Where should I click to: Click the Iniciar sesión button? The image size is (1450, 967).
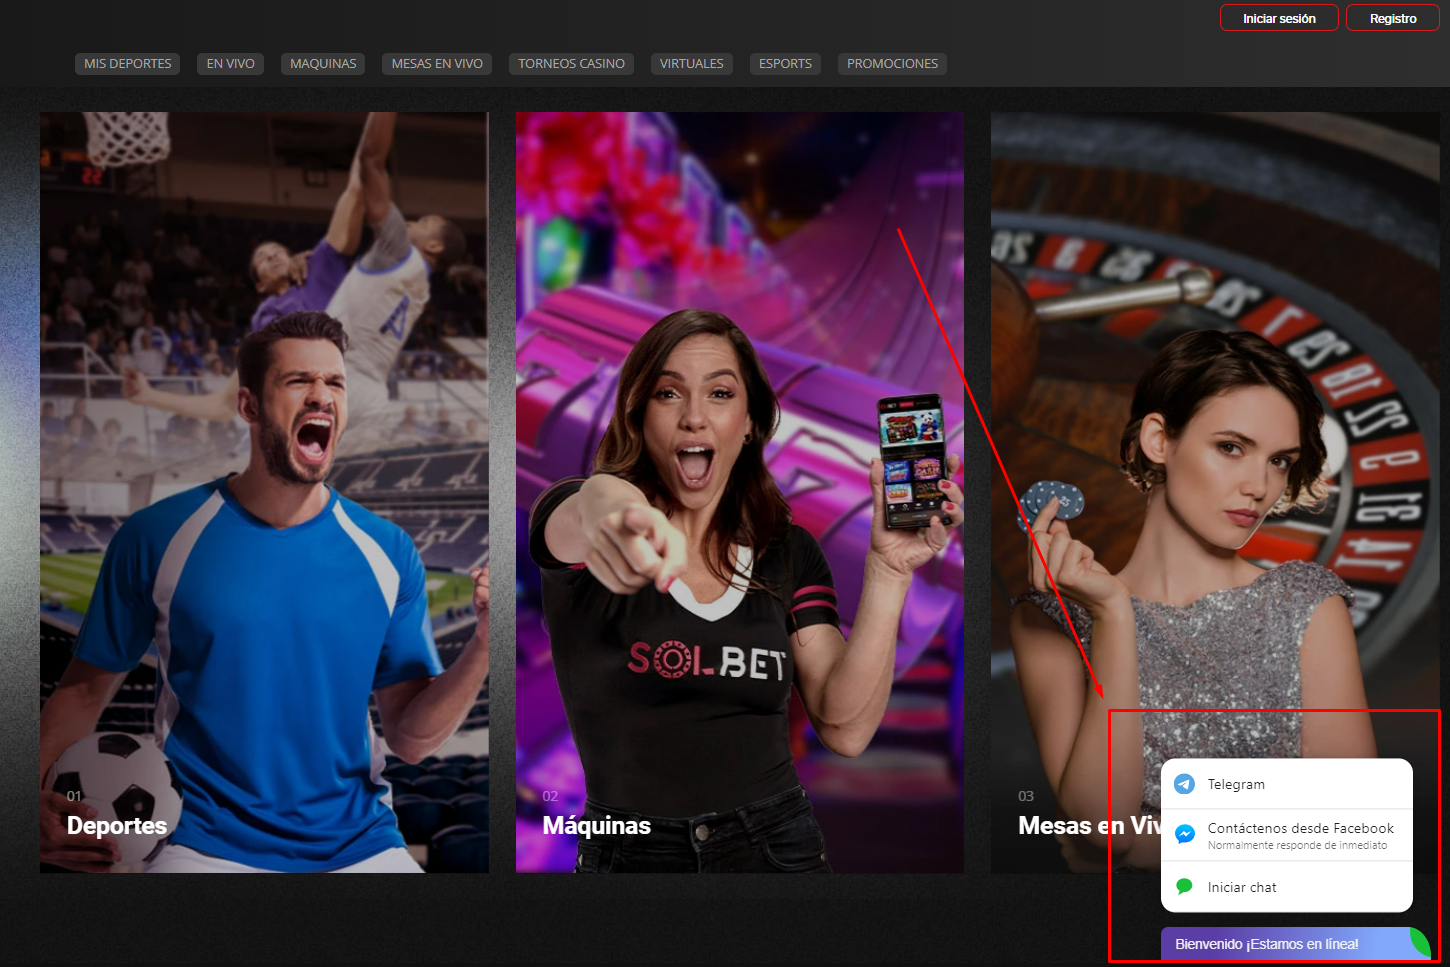tap(1279, 18)
